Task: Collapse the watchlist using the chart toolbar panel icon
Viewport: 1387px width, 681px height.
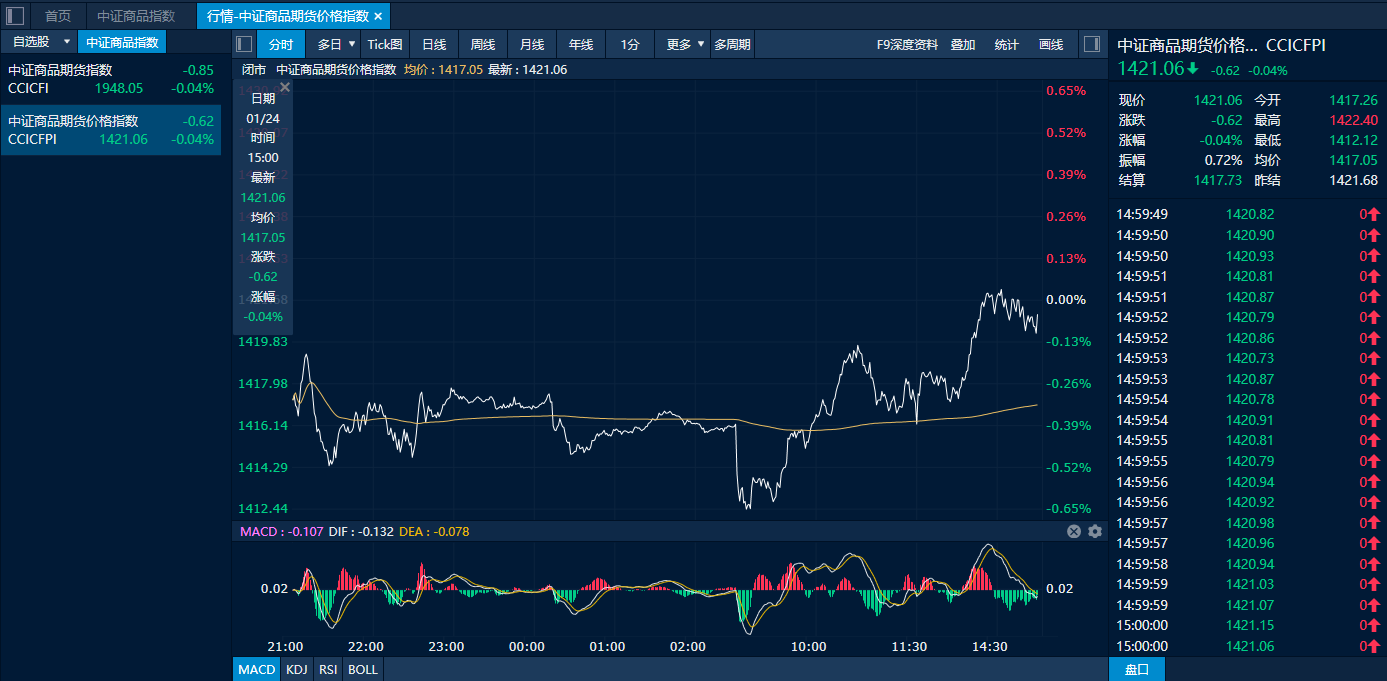Action: (x=244, y=44)
